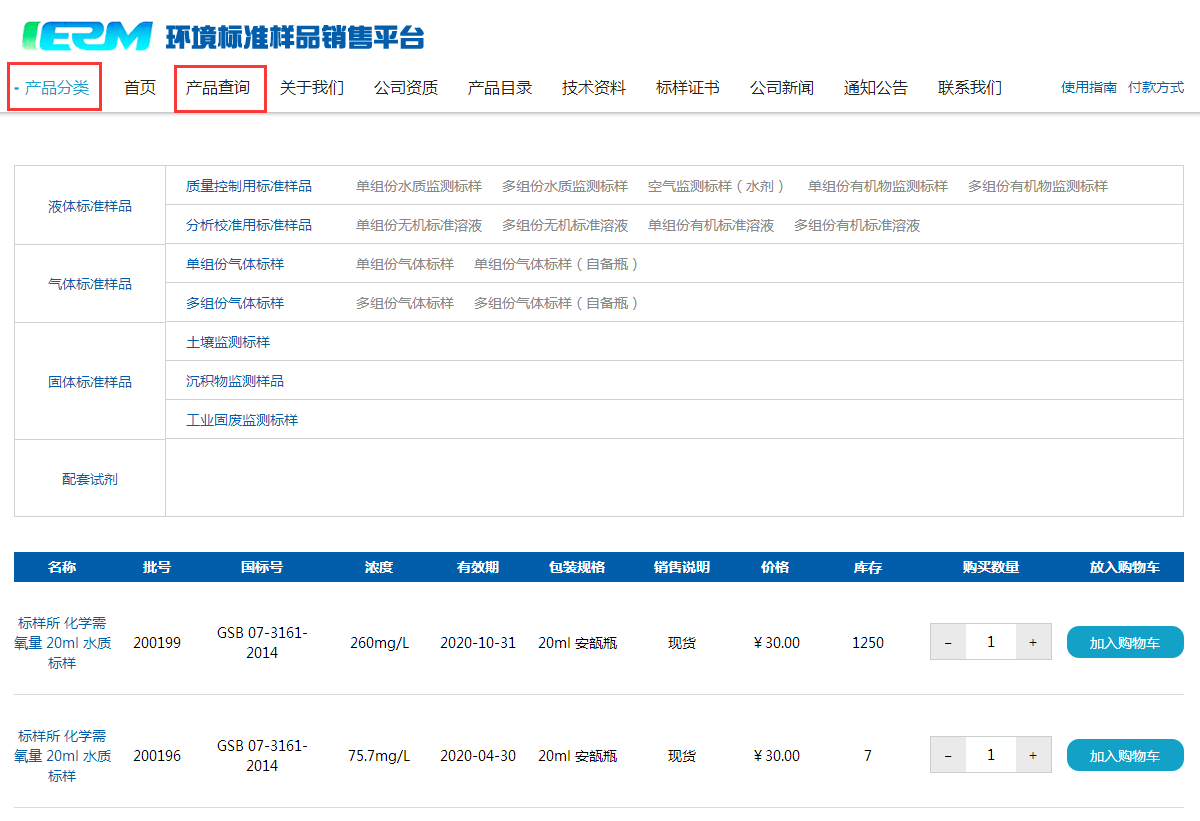
Task: Click the IERM logo
Action: (x=88, y=36)
